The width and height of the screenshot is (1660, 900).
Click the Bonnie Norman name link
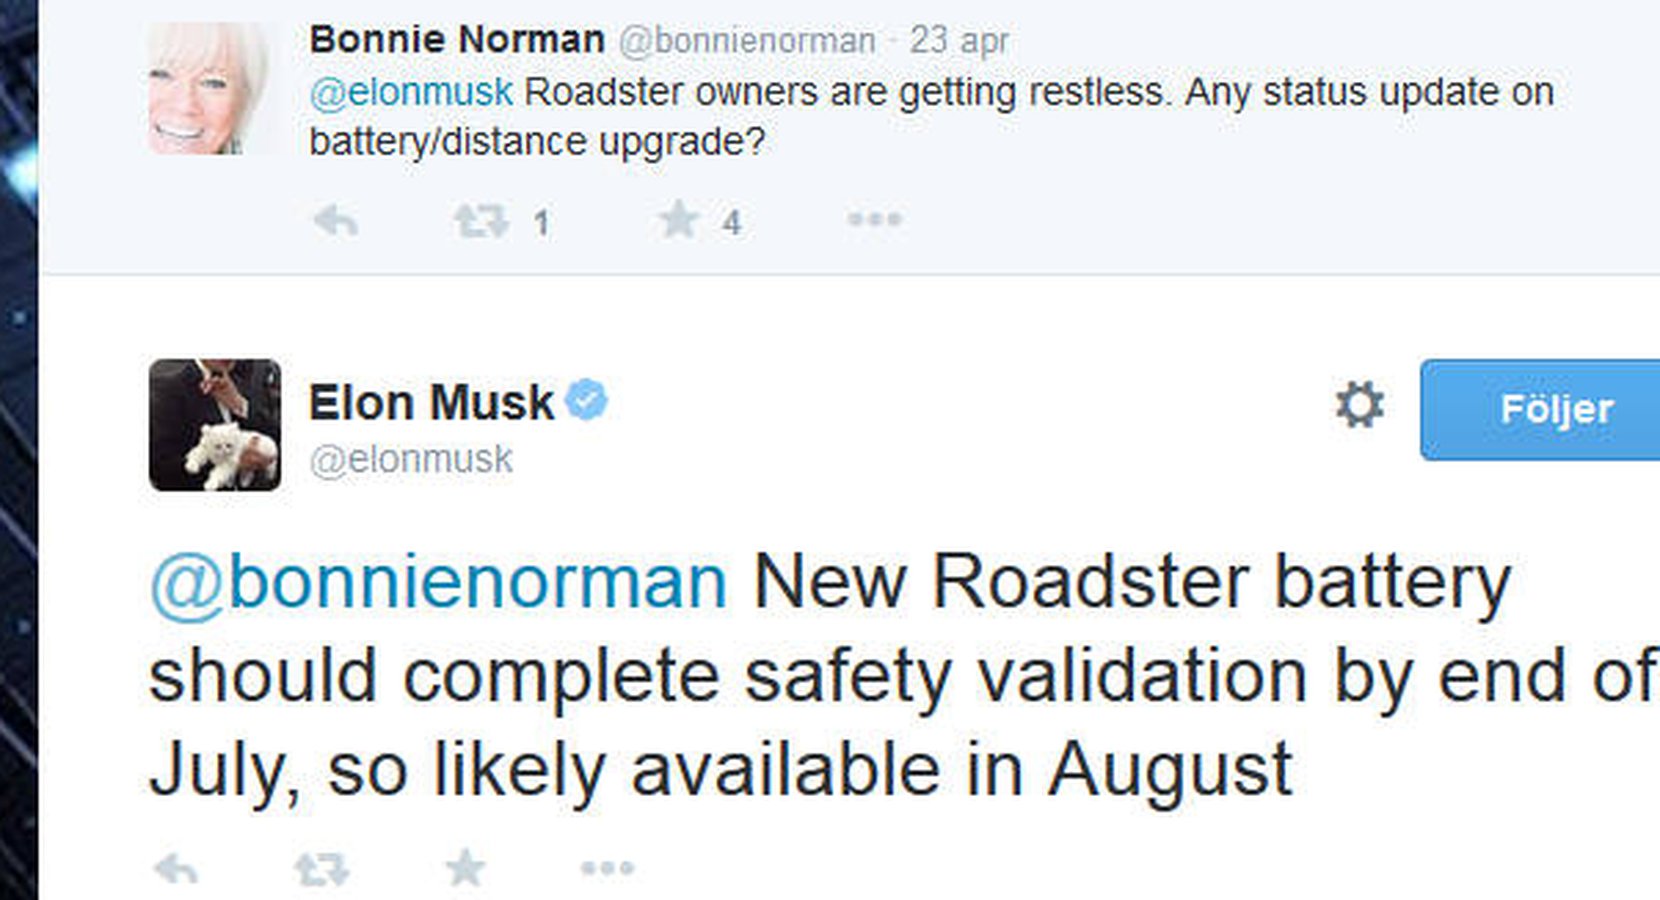457,40
